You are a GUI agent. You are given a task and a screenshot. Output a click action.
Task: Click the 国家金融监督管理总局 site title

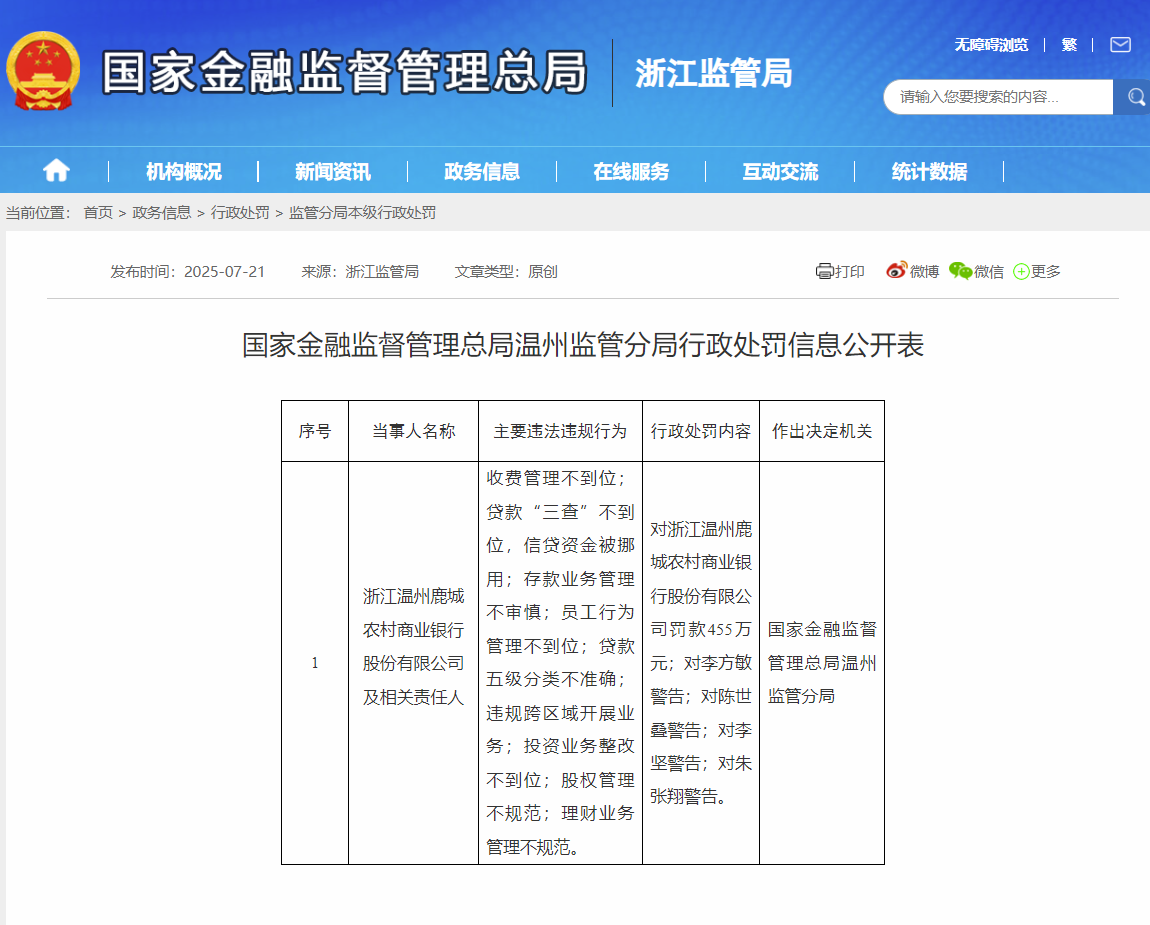[x=345, y=72]
